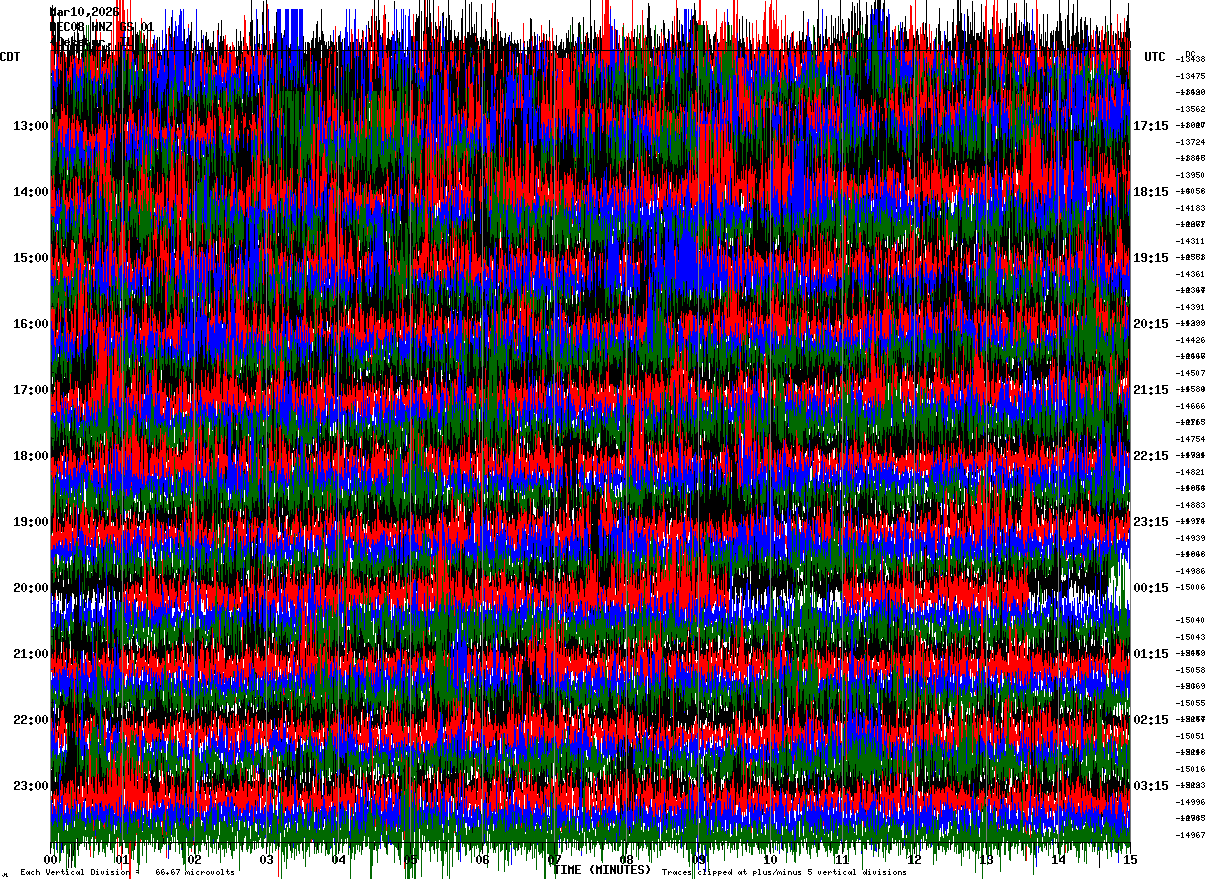
Task: Click the DC offset value -14821
Action: coord(1190,472)
